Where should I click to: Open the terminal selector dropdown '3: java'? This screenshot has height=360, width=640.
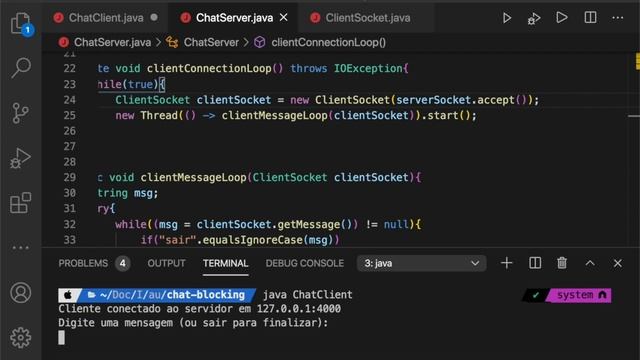(x=421, y=263)
